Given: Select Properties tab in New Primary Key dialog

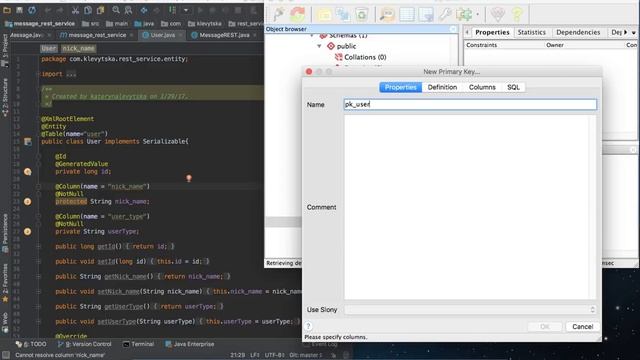Looking at the screenshot, I should click(x=400, y=87).
